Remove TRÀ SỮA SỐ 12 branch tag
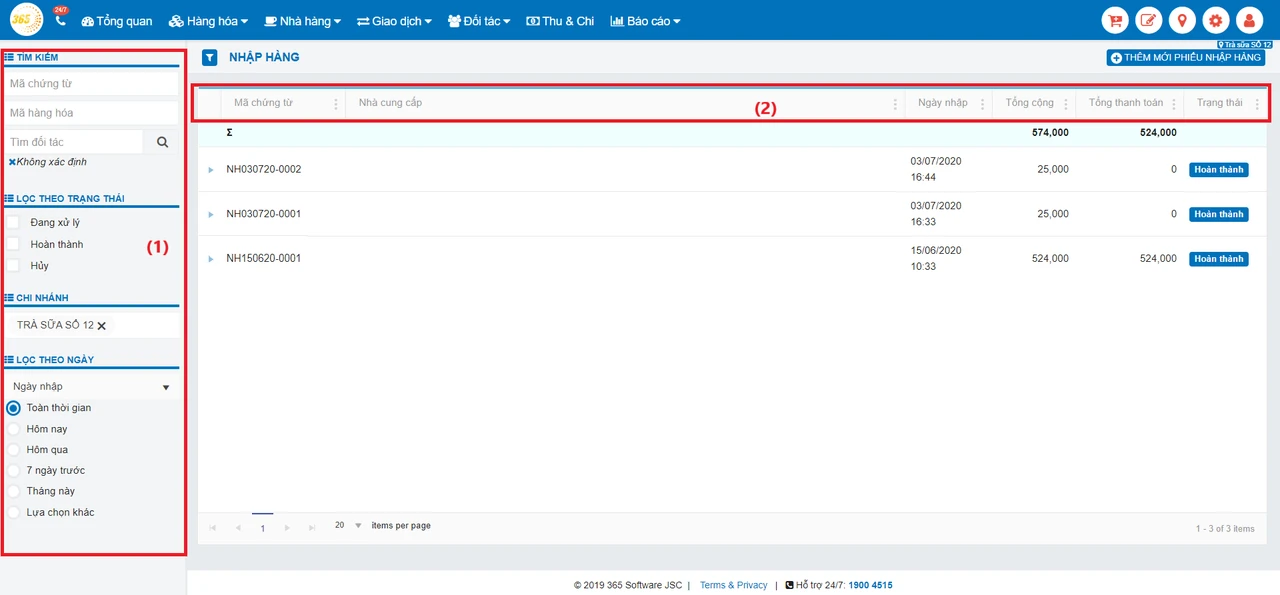The image size is (1280, 595). (x=101, y=326)
